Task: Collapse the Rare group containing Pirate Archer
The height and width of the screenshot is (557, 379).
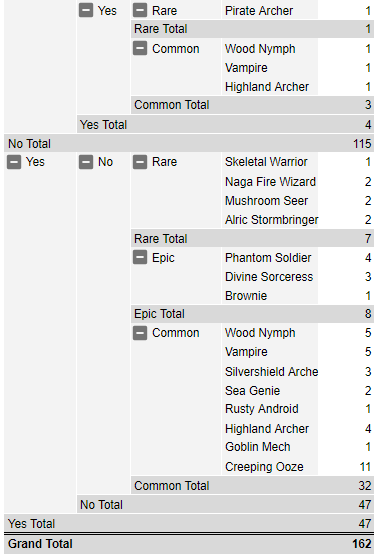Action: [140, 10]
